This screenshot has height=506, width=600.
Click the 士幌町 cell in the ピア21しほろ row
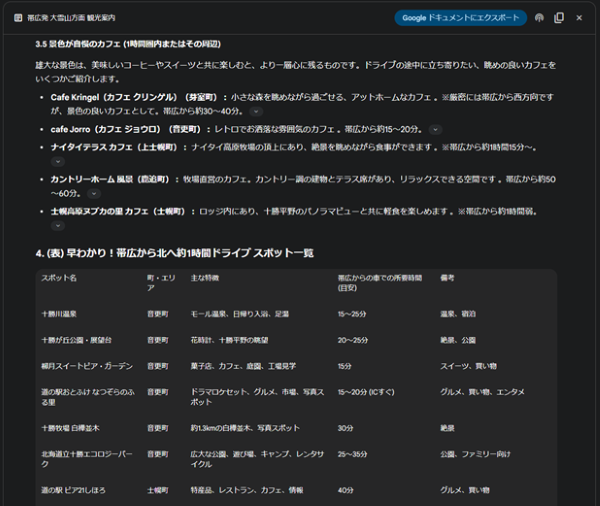point(158,490)
